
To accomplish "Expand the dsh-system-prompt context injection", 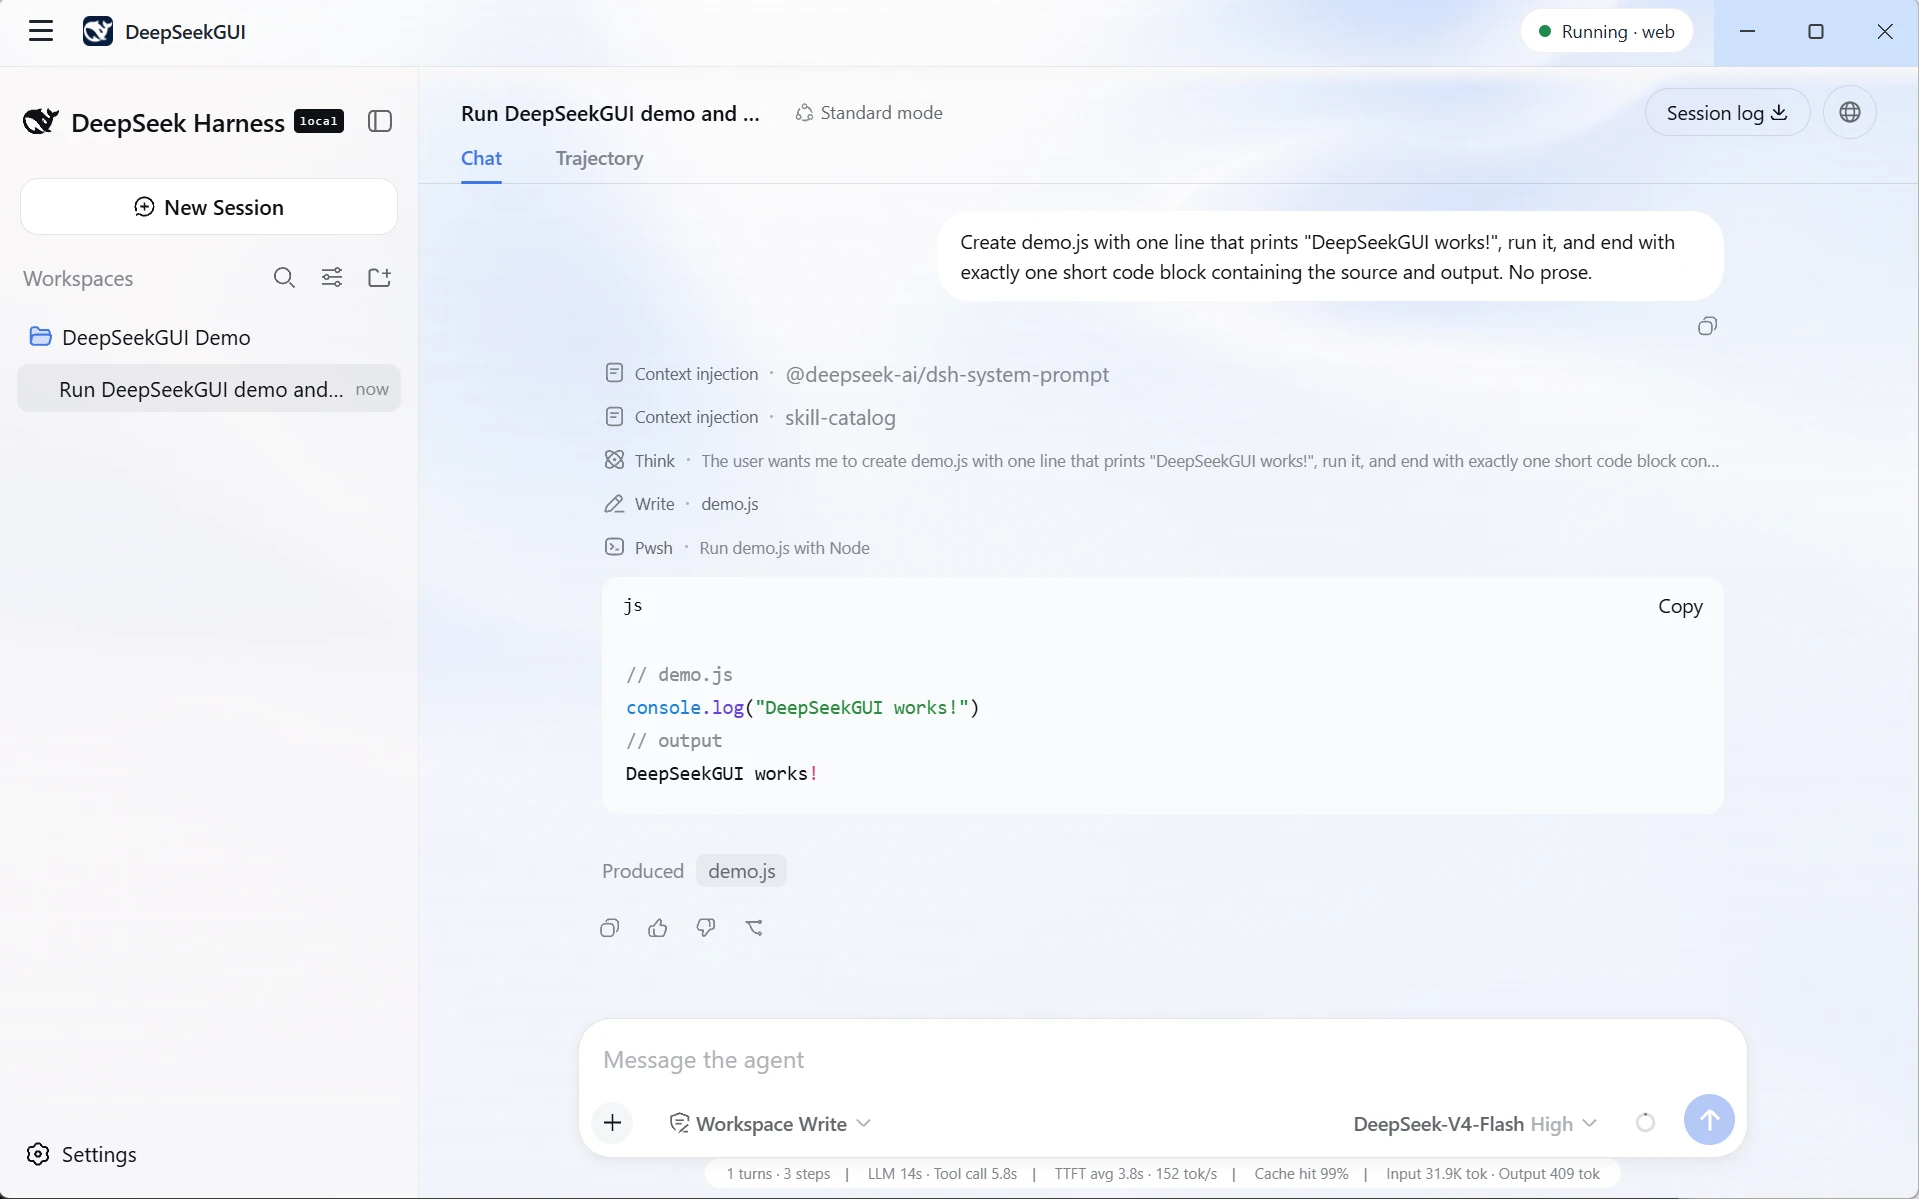I will 857,374.
